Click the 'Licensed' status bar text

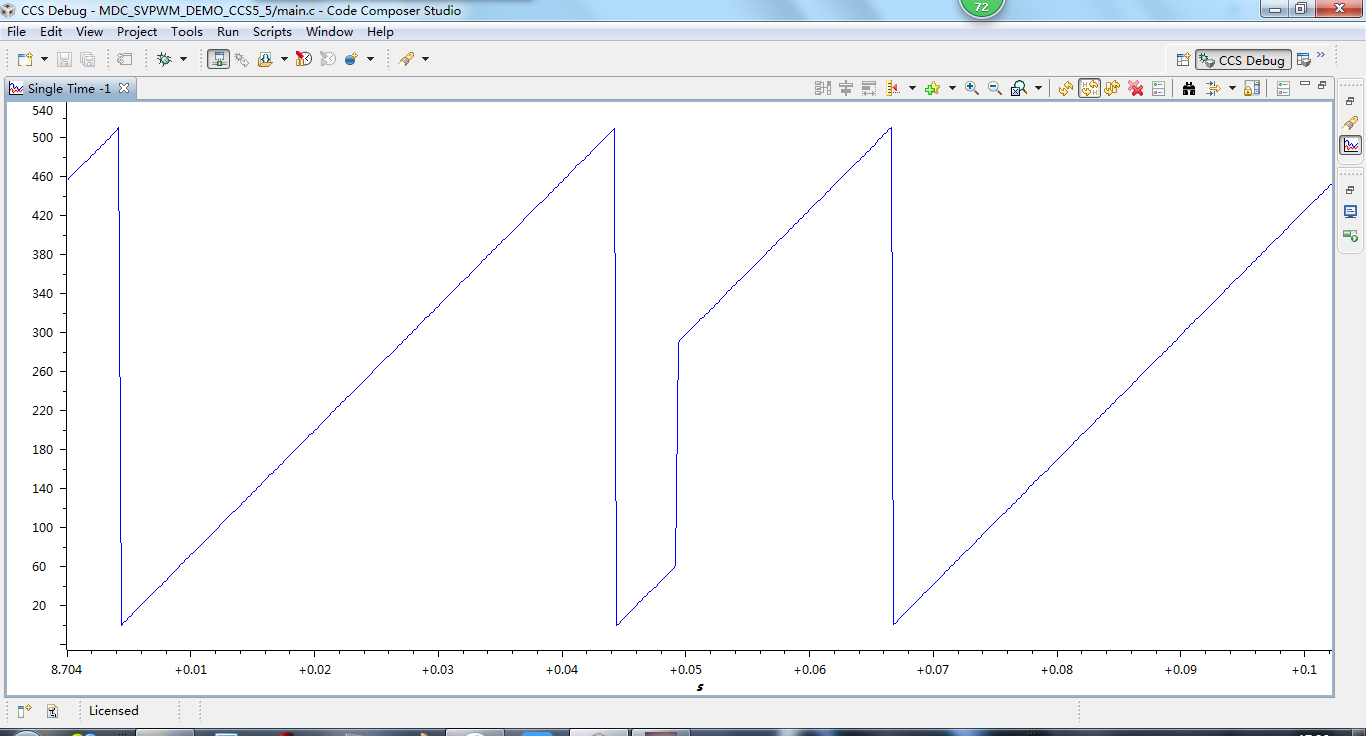tap(114, 711)
